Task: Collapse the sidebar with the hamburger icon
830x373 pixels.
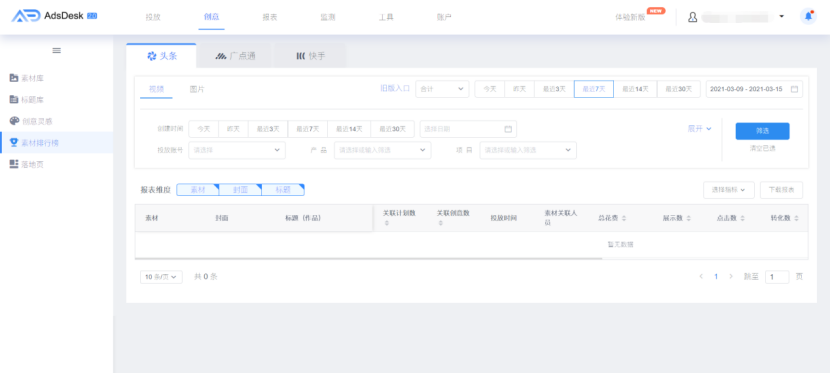Action: (x=57, y=50)
